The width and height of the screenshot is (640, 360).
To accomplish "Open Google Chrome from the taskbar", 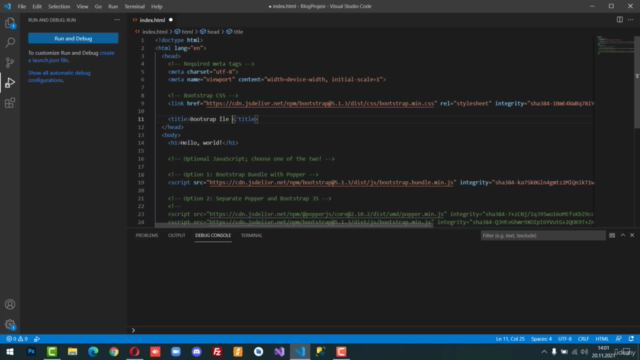I will click(x=114, y=351).
